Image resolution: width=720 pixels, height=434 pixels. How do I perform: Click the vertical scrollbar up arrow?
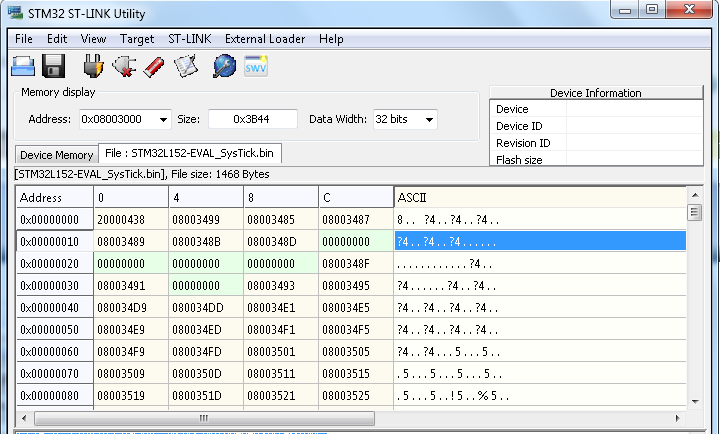click(x=695, y=195)
